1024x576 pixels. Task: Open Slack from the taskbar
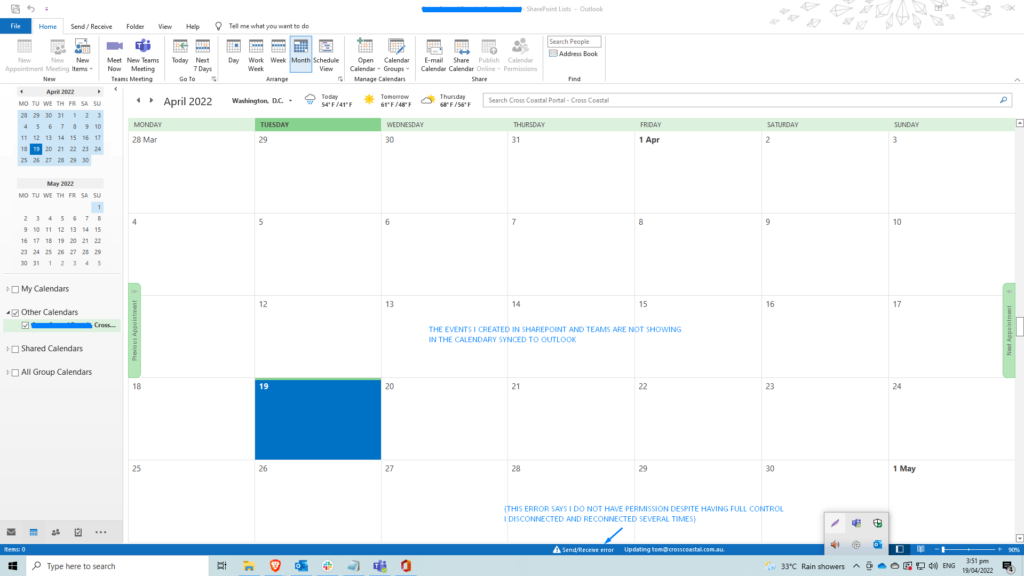(x=327, y=566)
